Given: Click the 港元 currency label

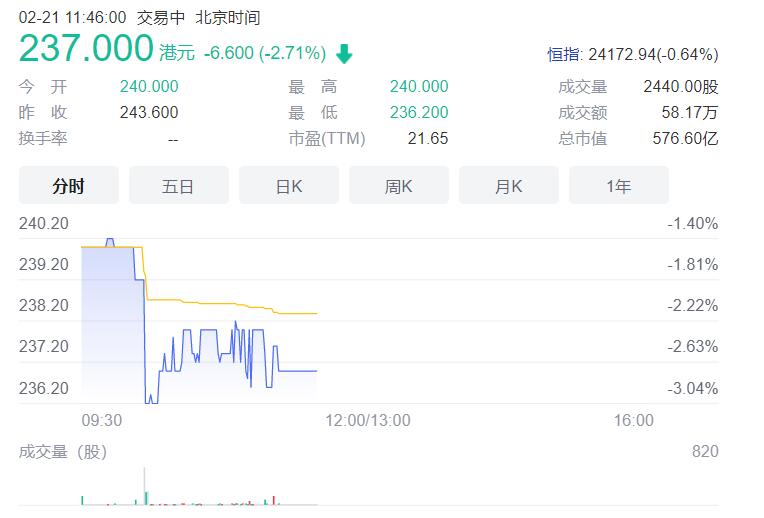Looking at the screenshot, I should pyautogui.click(x=177, y=53).
